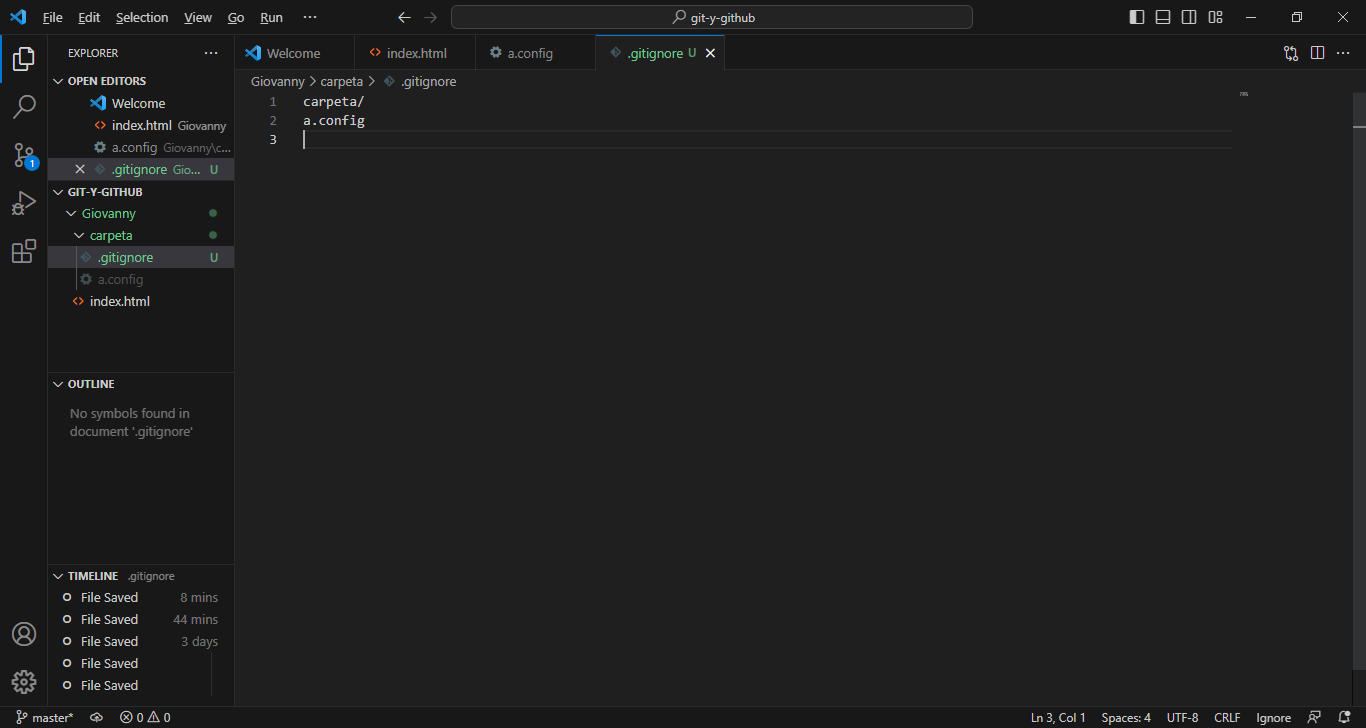1366x728 pixels.
Task: Collapse the GIT-Y-GITHUB folder section
Action: click(141, 191)
